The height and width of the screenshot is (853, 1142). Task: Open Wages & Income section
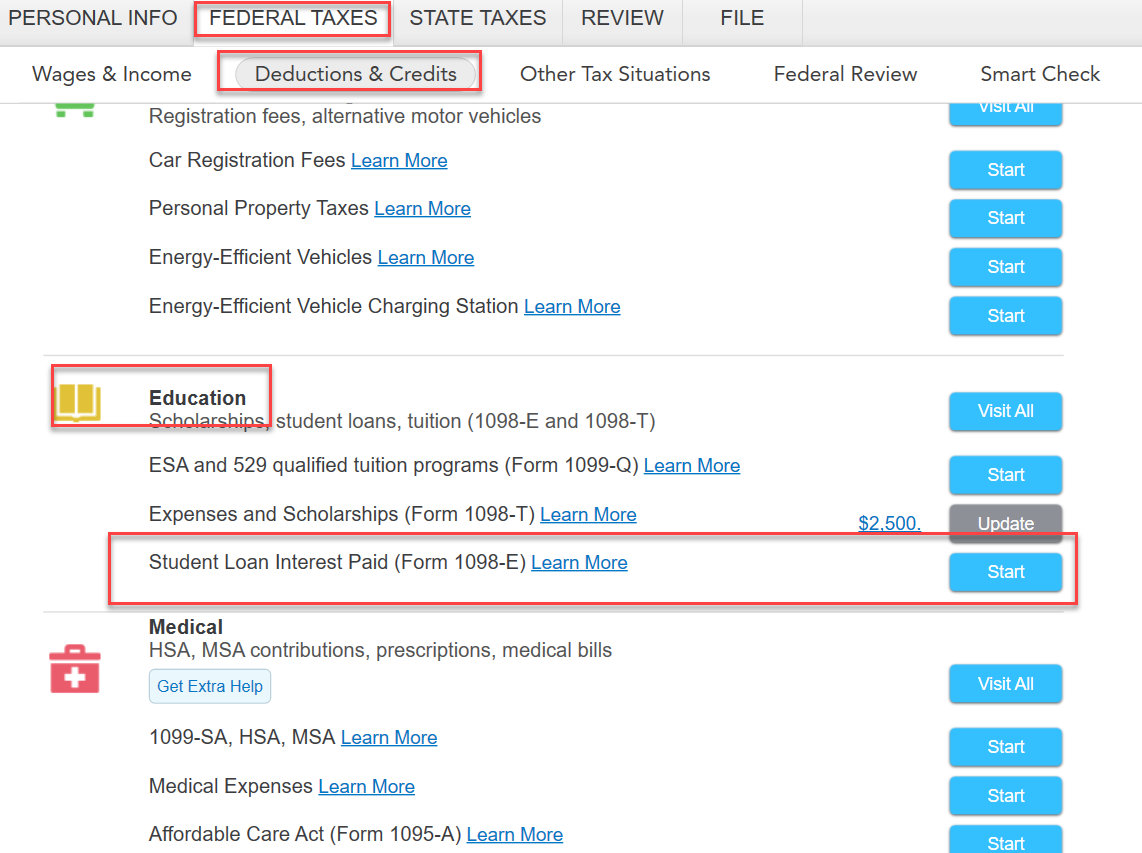(x=111, y=74)
